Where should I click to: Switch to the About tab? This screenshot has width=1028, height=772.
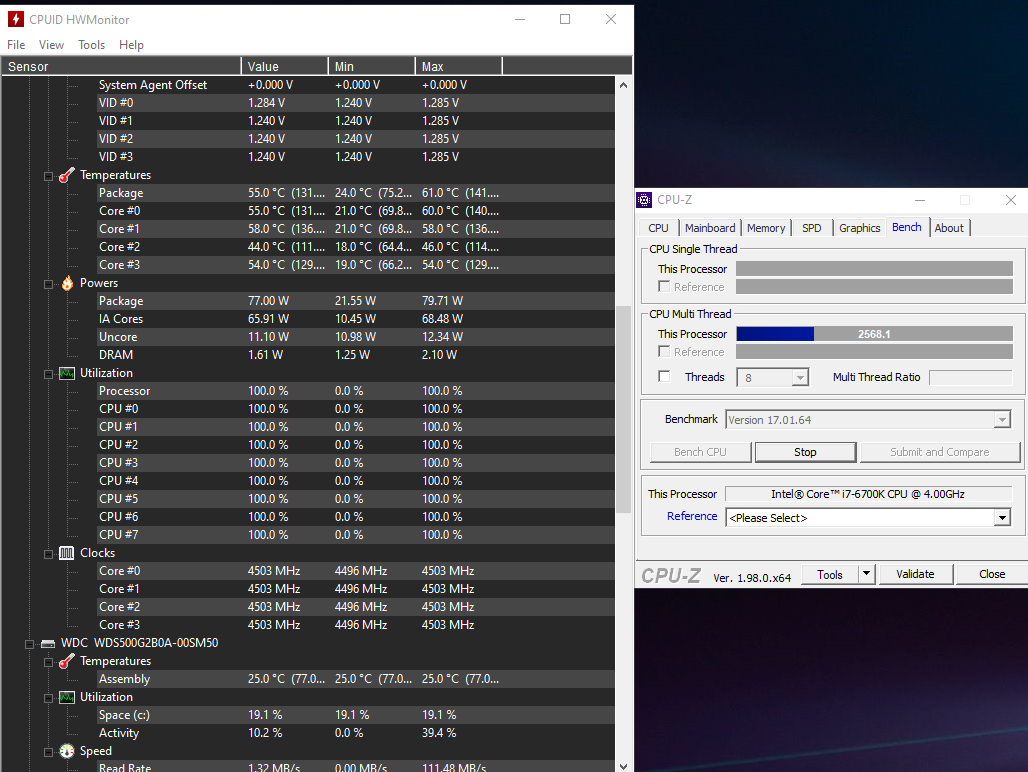click(949, 228)
